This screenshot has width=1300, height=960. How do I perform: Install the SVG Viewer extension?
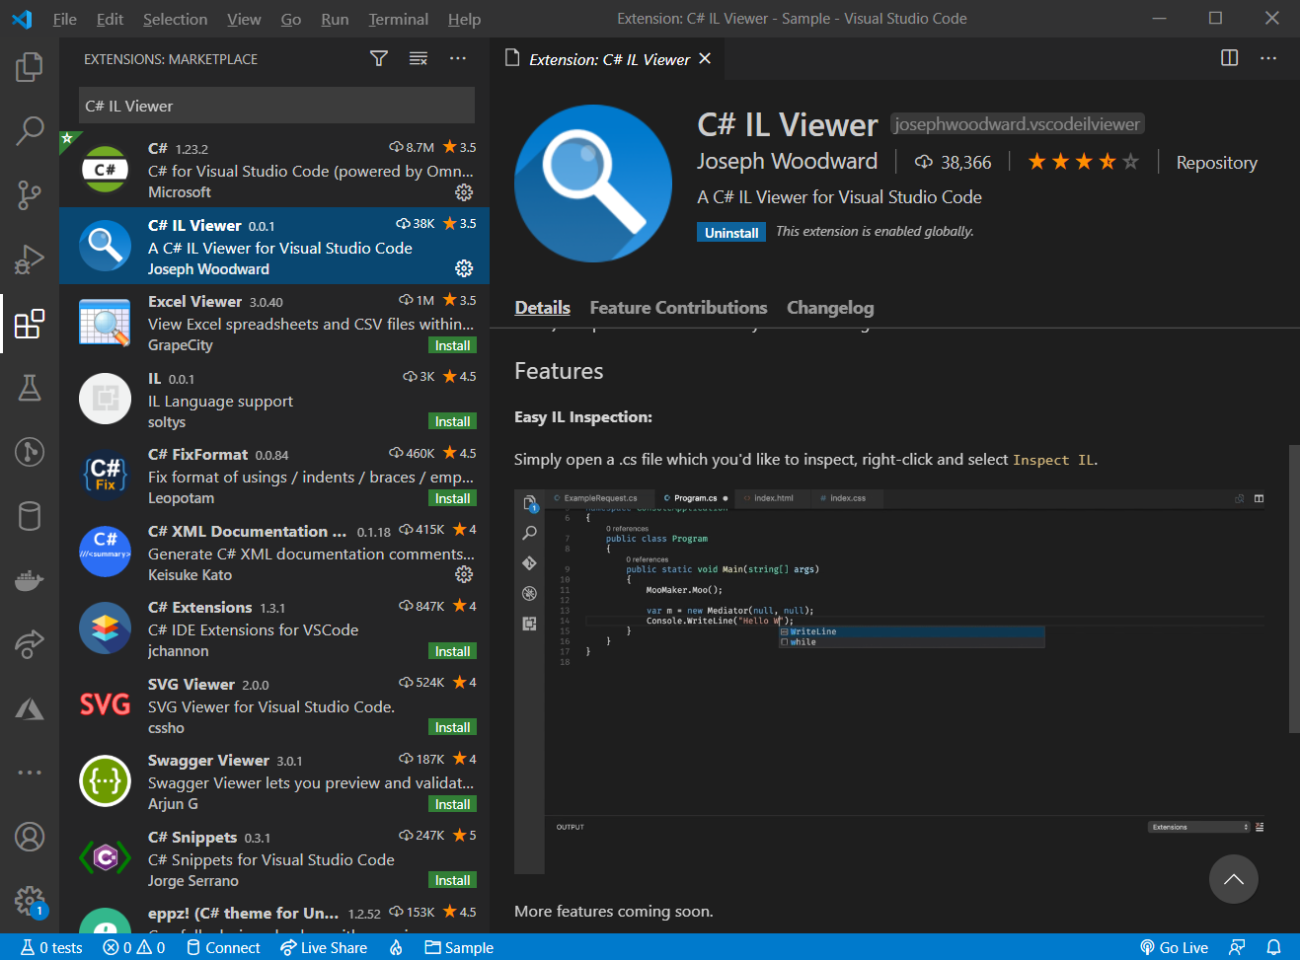(452, 728)
